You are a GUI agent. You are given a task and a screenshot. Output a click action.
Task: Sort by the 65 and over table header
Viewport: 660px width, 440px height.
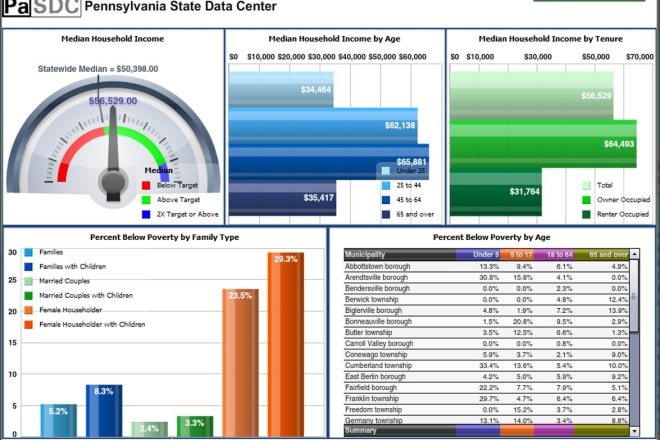(x=602, y=254)
